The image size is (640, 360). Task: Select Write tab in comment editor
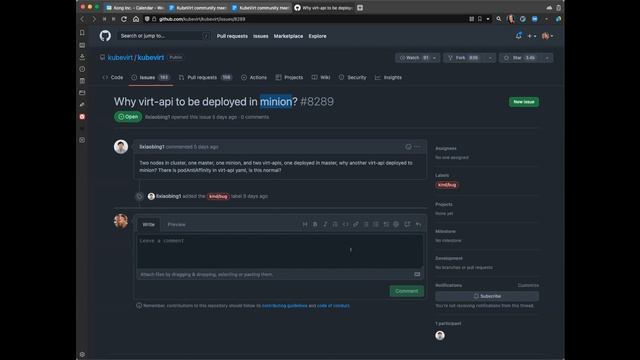(149, 224)
